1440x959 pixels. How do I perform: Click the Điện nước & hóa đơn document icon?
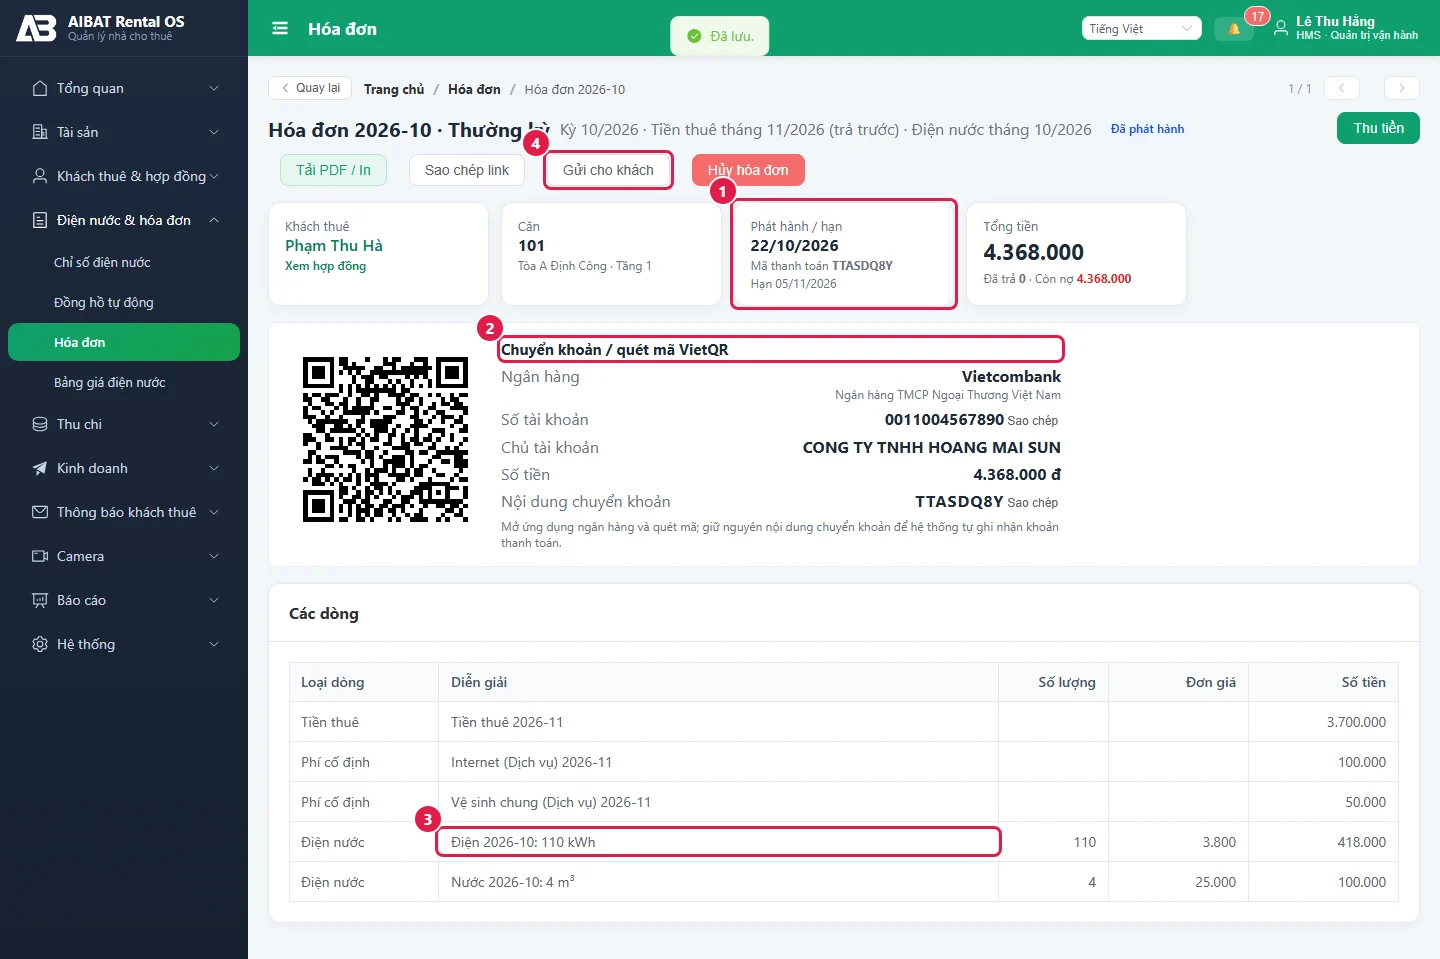point(40,220)
